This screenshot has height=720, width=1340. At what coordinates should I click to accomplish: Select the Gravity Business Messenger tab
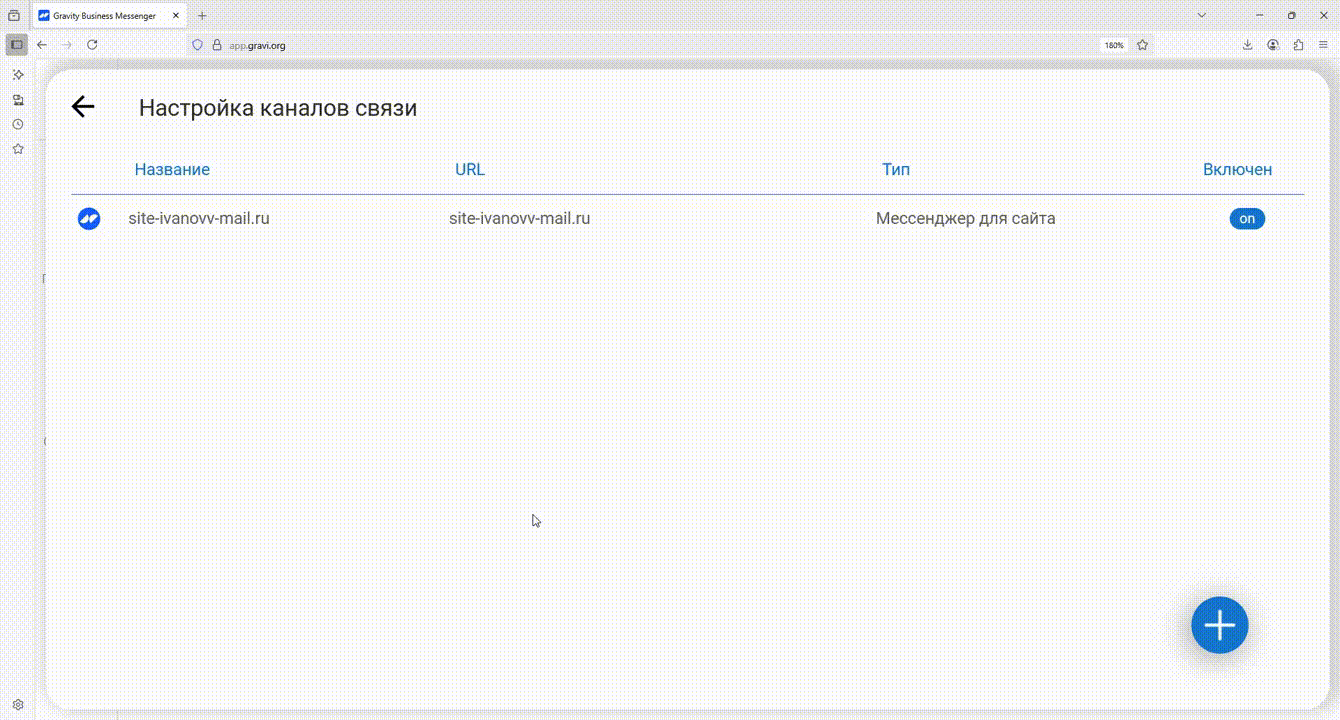tap(104, 16)
